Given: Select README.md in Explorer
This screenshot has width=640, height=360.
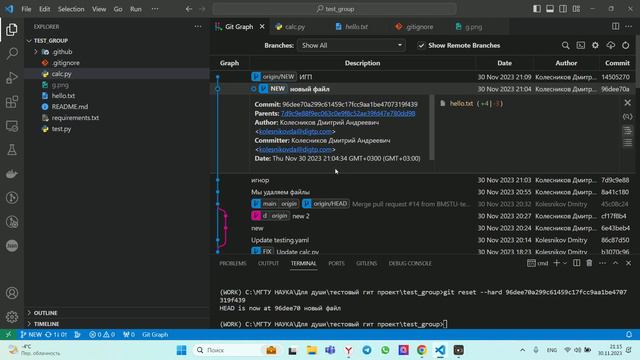Looking at the screenshot, I should [x=69, y=107].
